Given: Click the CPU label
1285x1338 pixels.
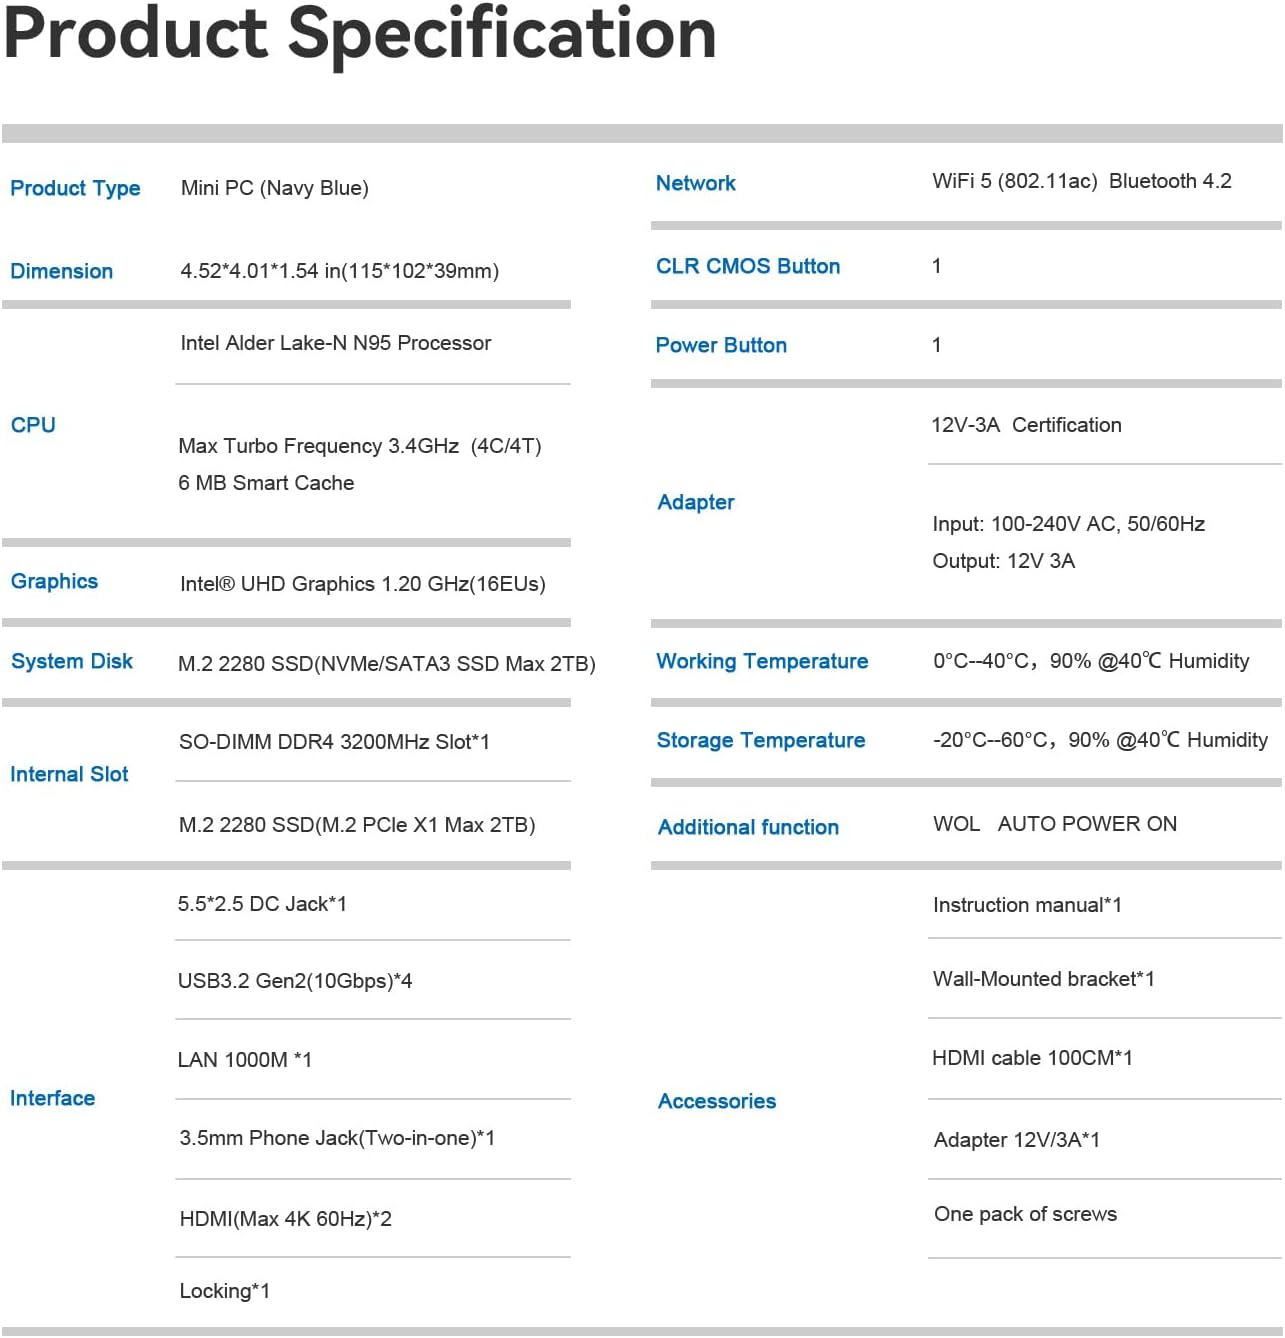Looking at the screenshot, I should tap(33, 425).
